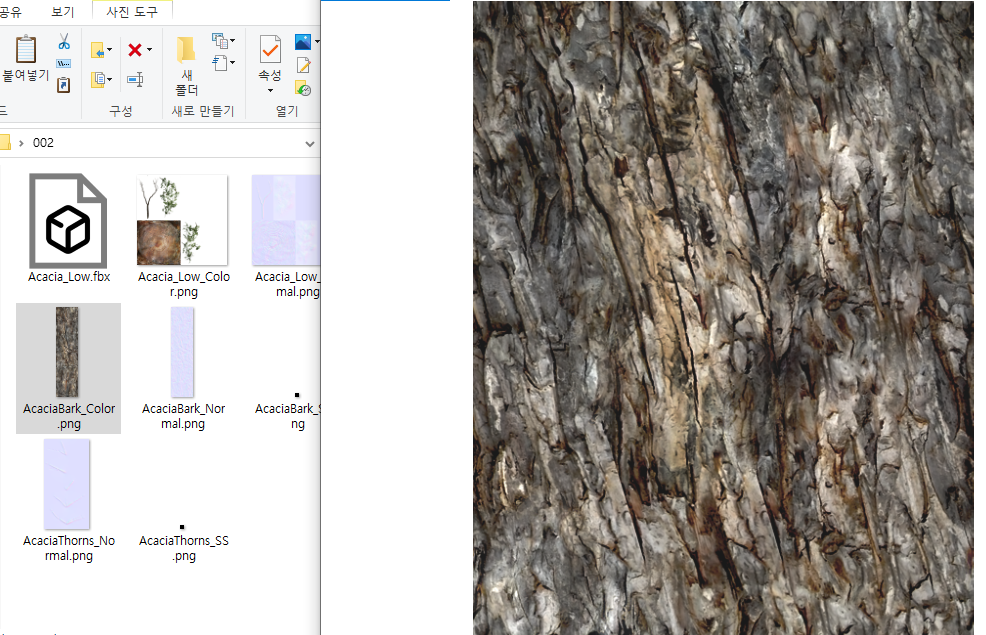Click the 002 folder breadcrumb
Screen dimensions: 986x635
tap(43, 143)
